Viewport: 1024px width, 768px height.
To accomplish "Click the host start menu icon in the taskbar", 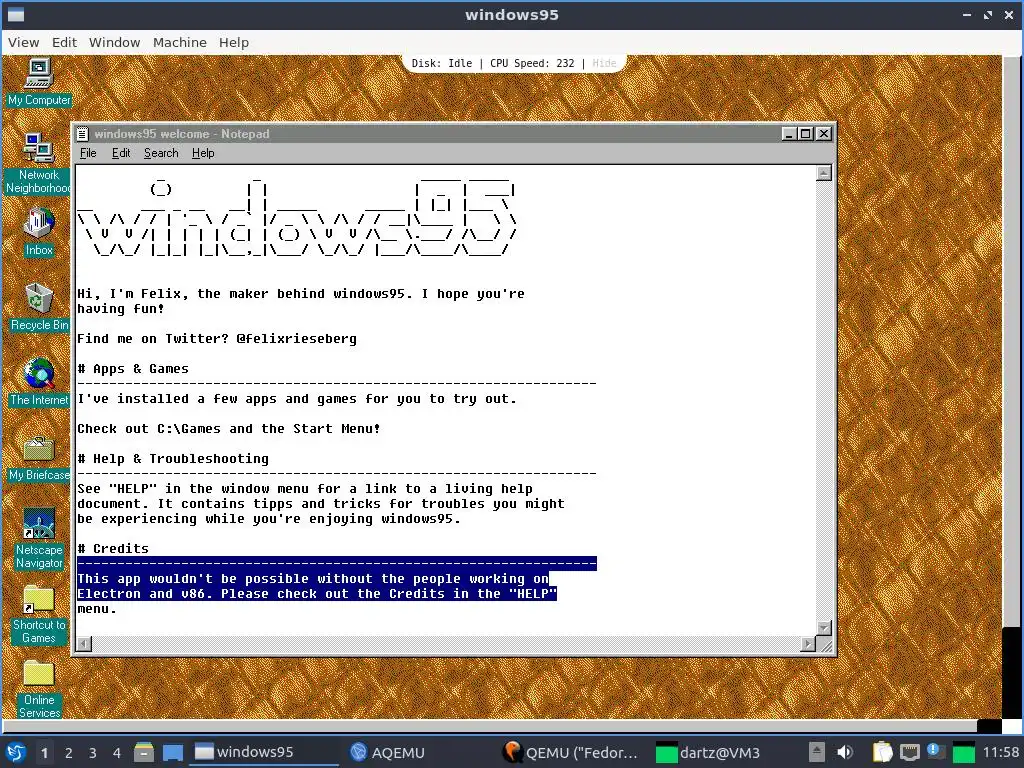I will [x=16, y=752].
